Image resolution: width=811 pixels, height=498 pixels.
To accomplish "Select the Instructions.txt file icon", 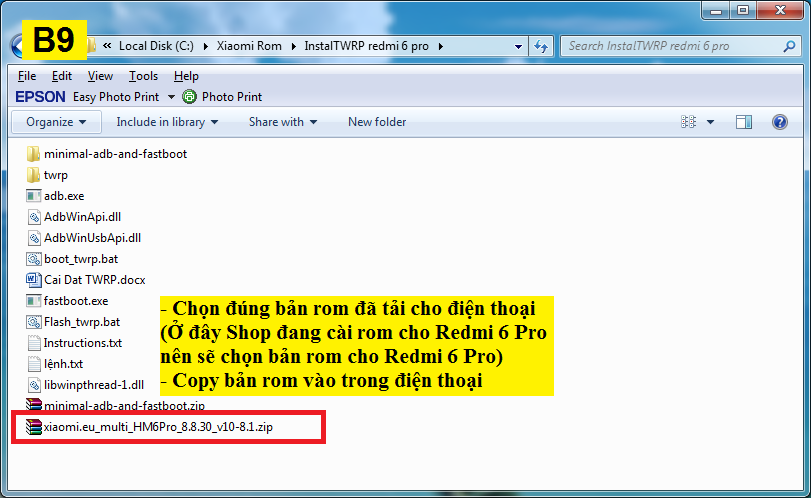I will coord(34,343).
